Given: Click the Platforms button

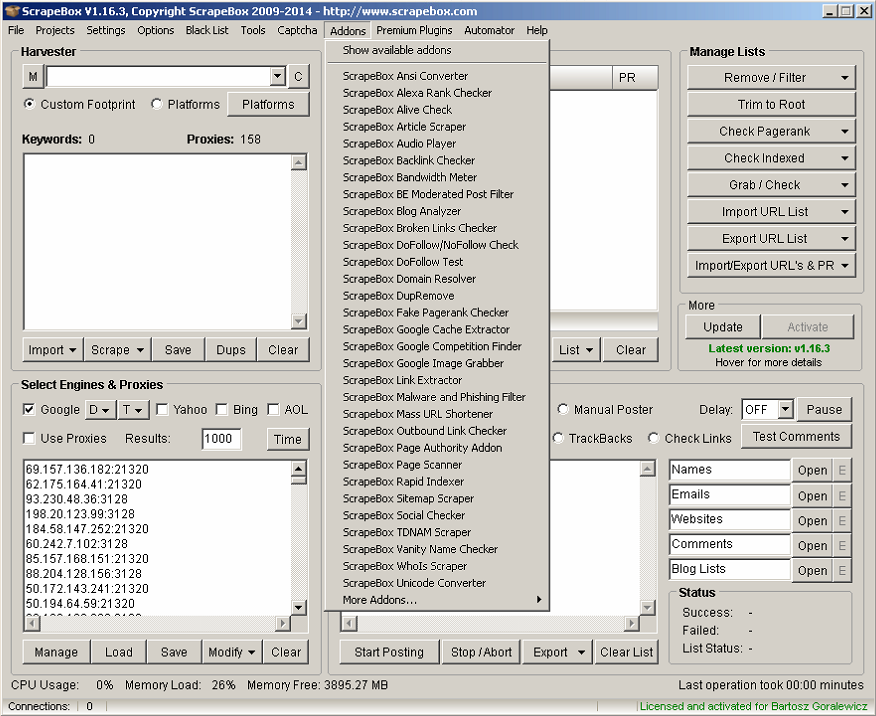Looking at the screenshot, I should pyautogui.click(x=268, y=104).
